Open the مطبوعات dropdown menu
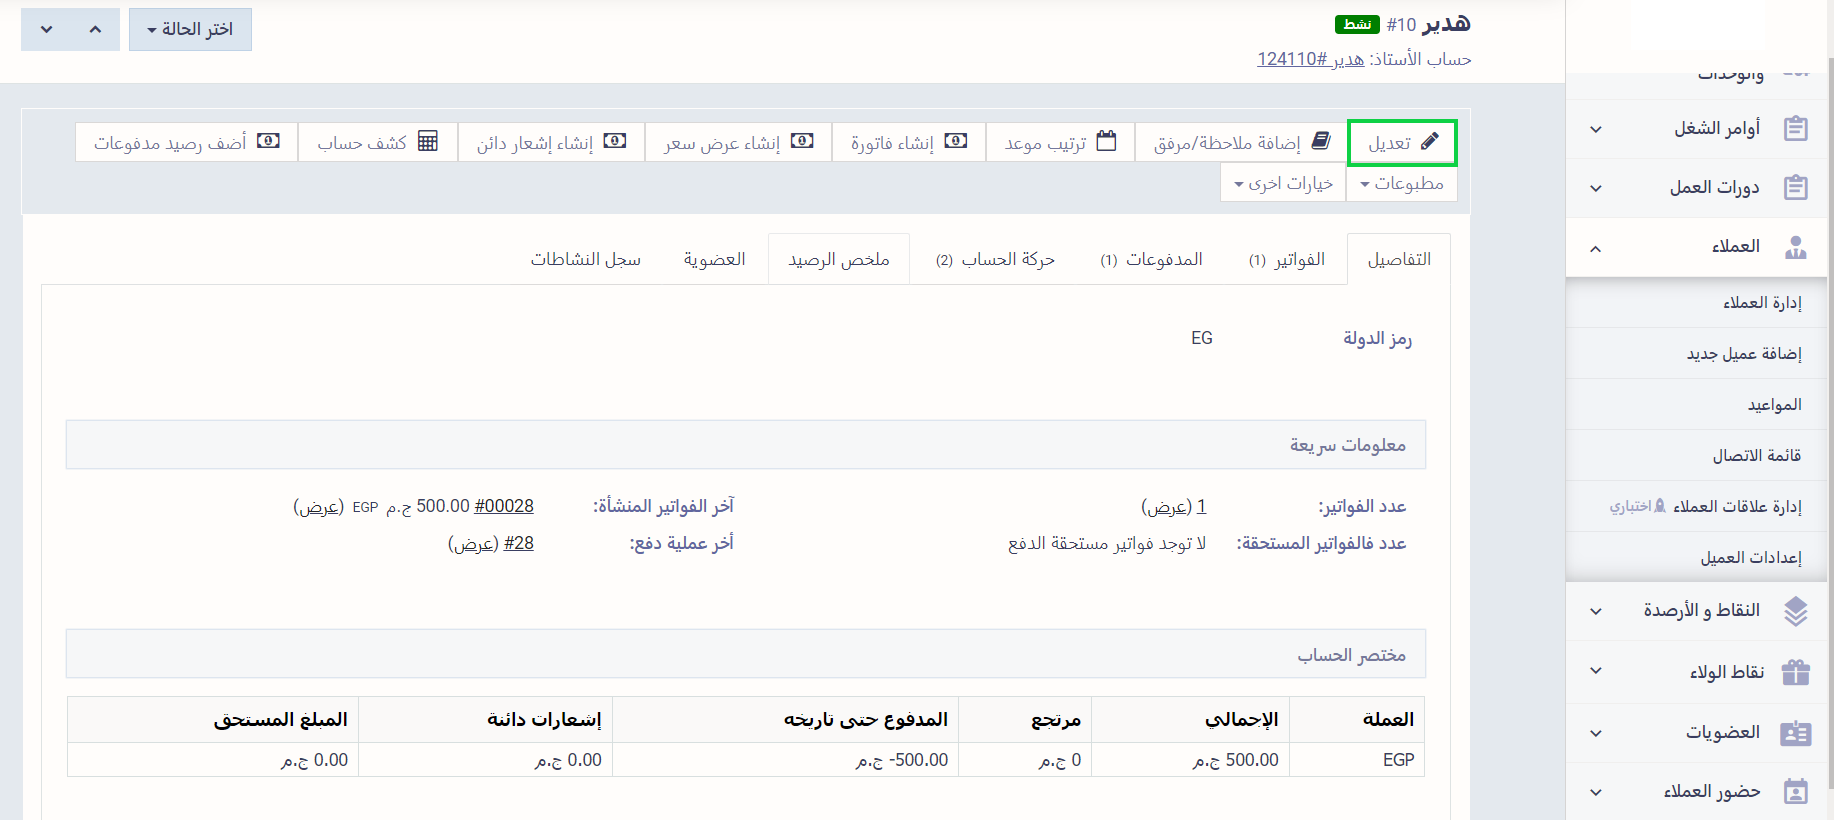1834x820 pixels. point(1401,184)
